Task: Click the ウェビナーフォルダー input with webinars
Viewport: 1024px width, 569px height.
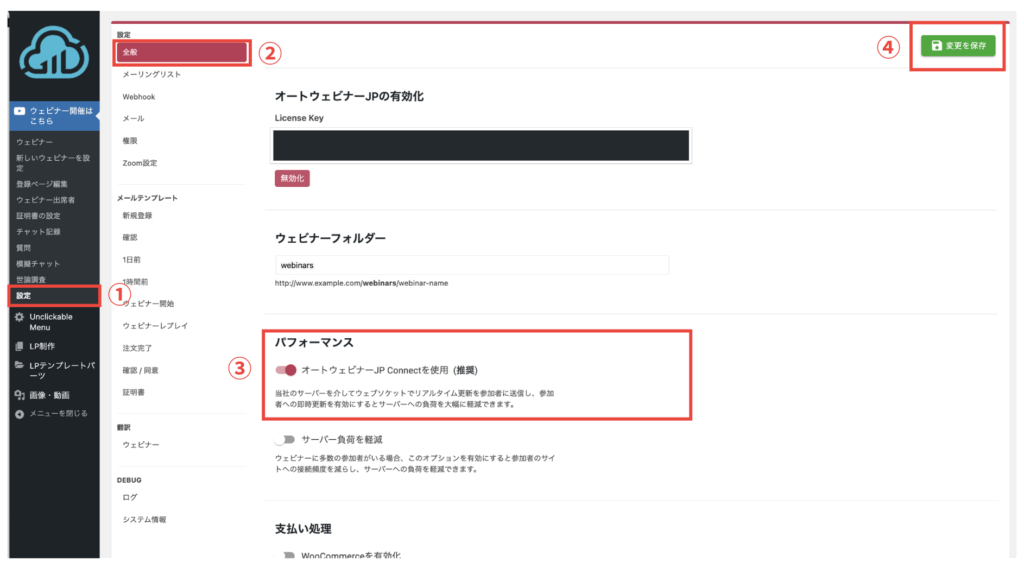Action: 471,265
